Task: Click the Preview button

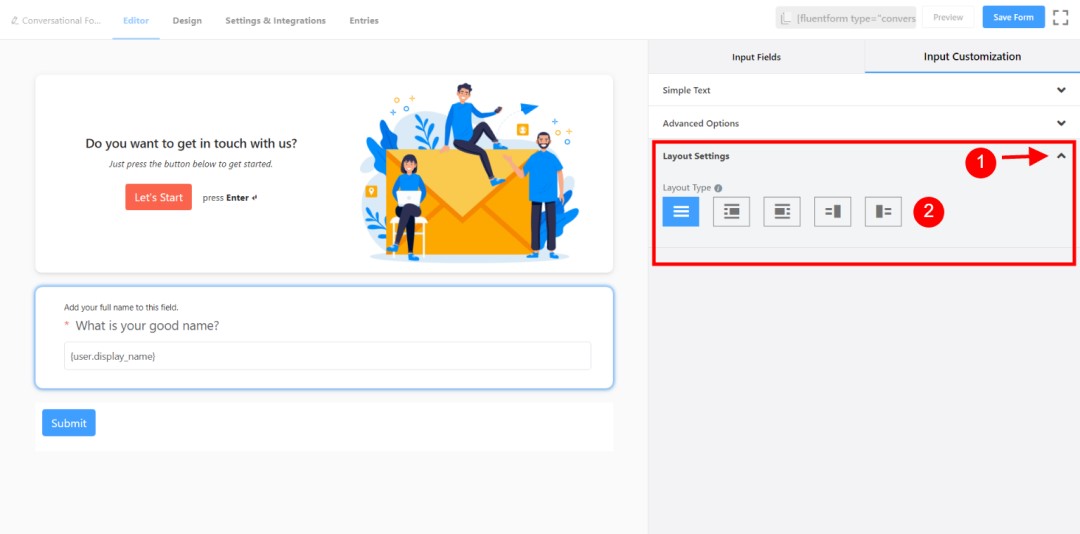Action: [948, 17]
